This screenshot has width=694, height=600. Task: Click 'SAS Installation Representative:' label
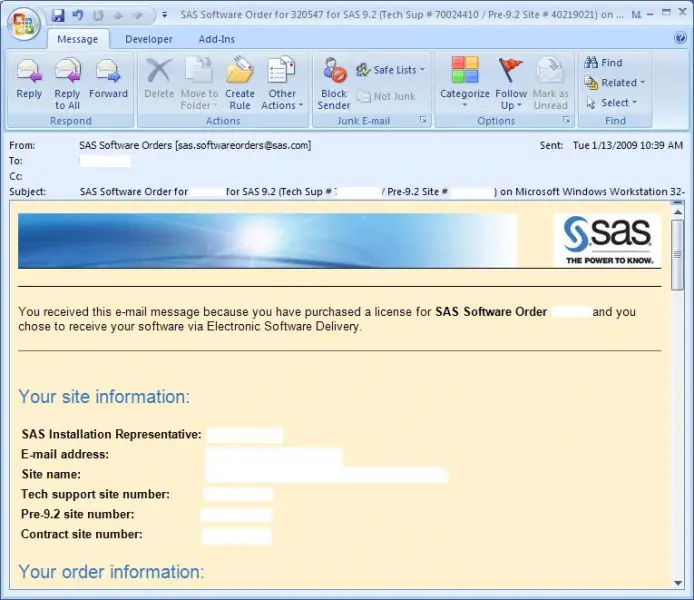tap(112, 434)
